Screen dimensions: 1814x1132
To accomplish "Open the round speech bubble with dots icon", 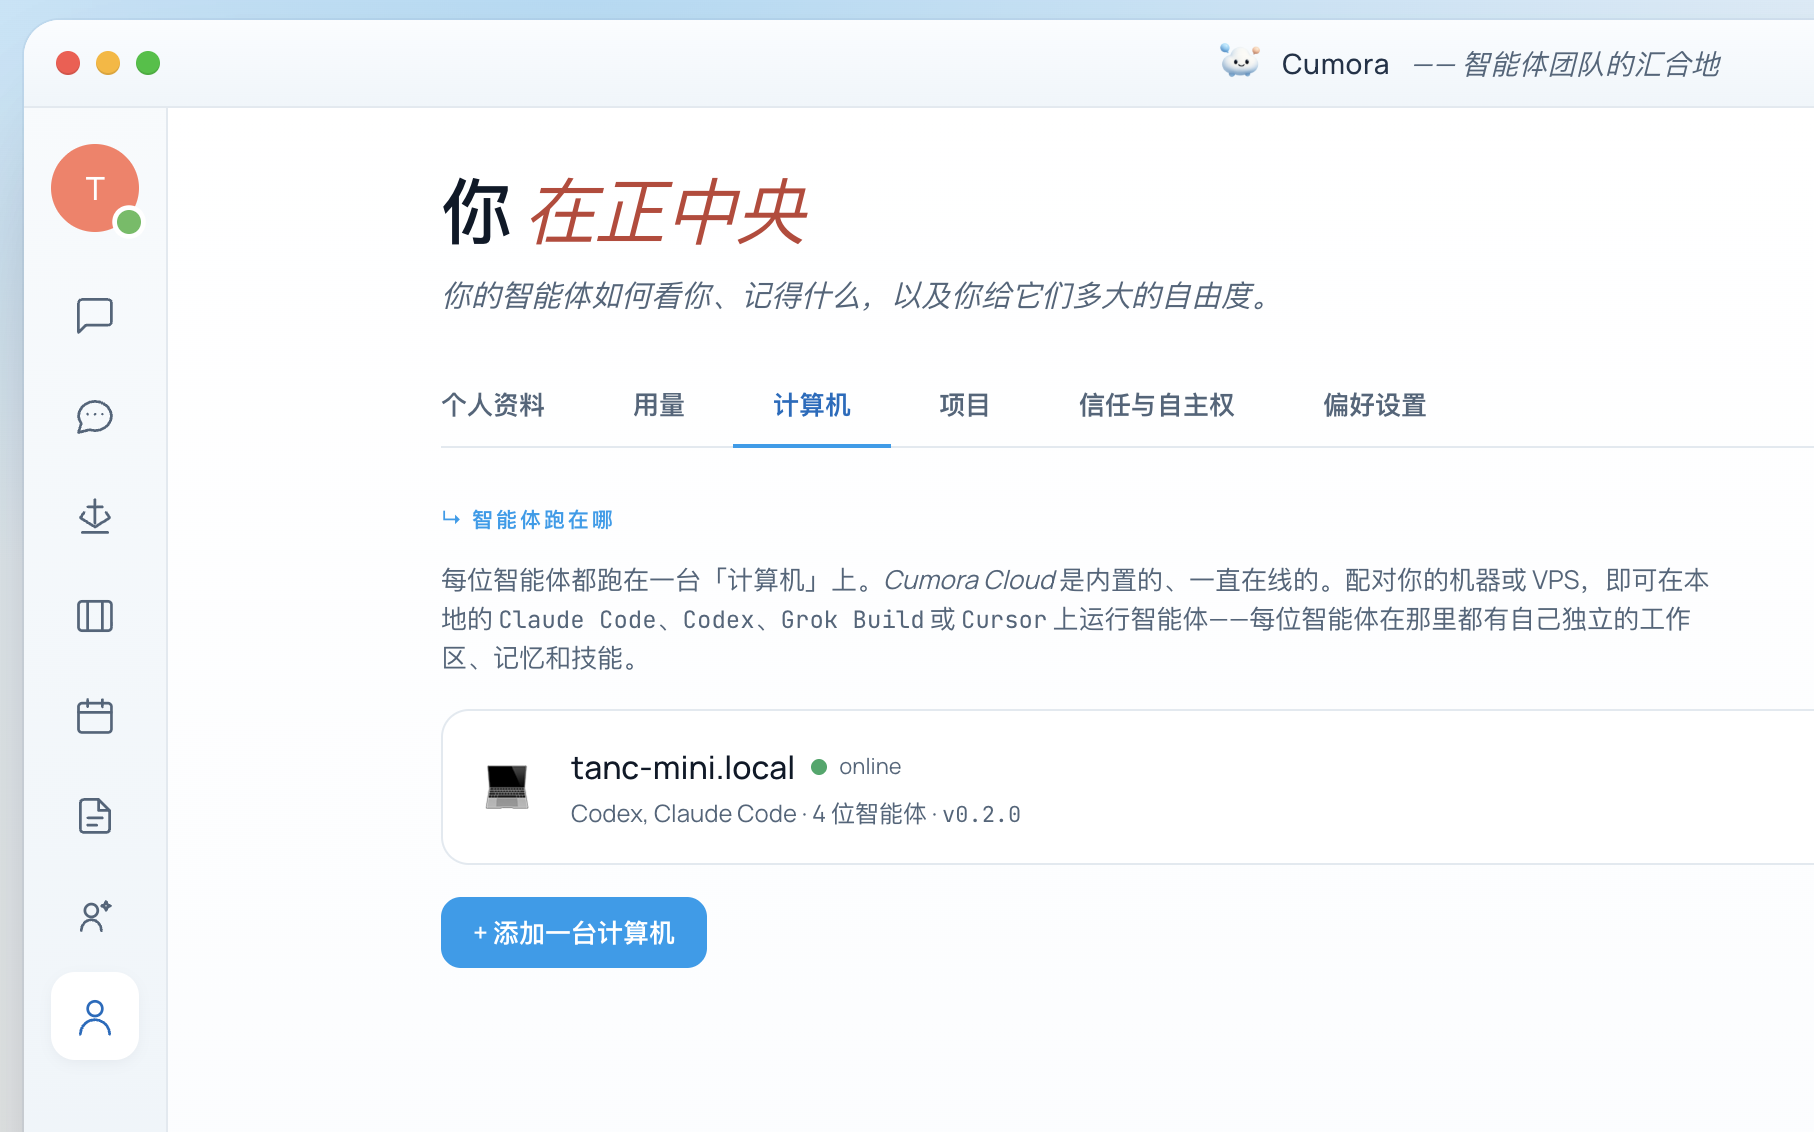I will pos(95,416).
